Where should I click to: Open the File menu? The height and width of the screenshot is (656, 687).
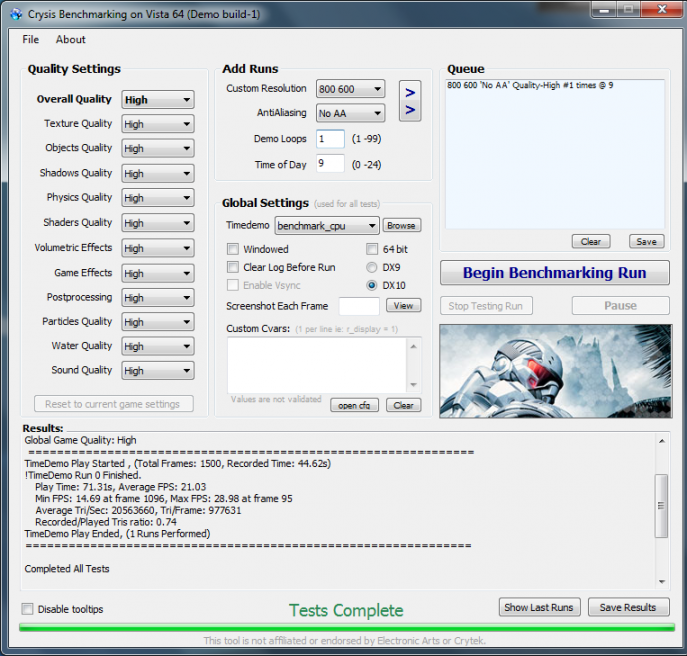coord(31,39)
